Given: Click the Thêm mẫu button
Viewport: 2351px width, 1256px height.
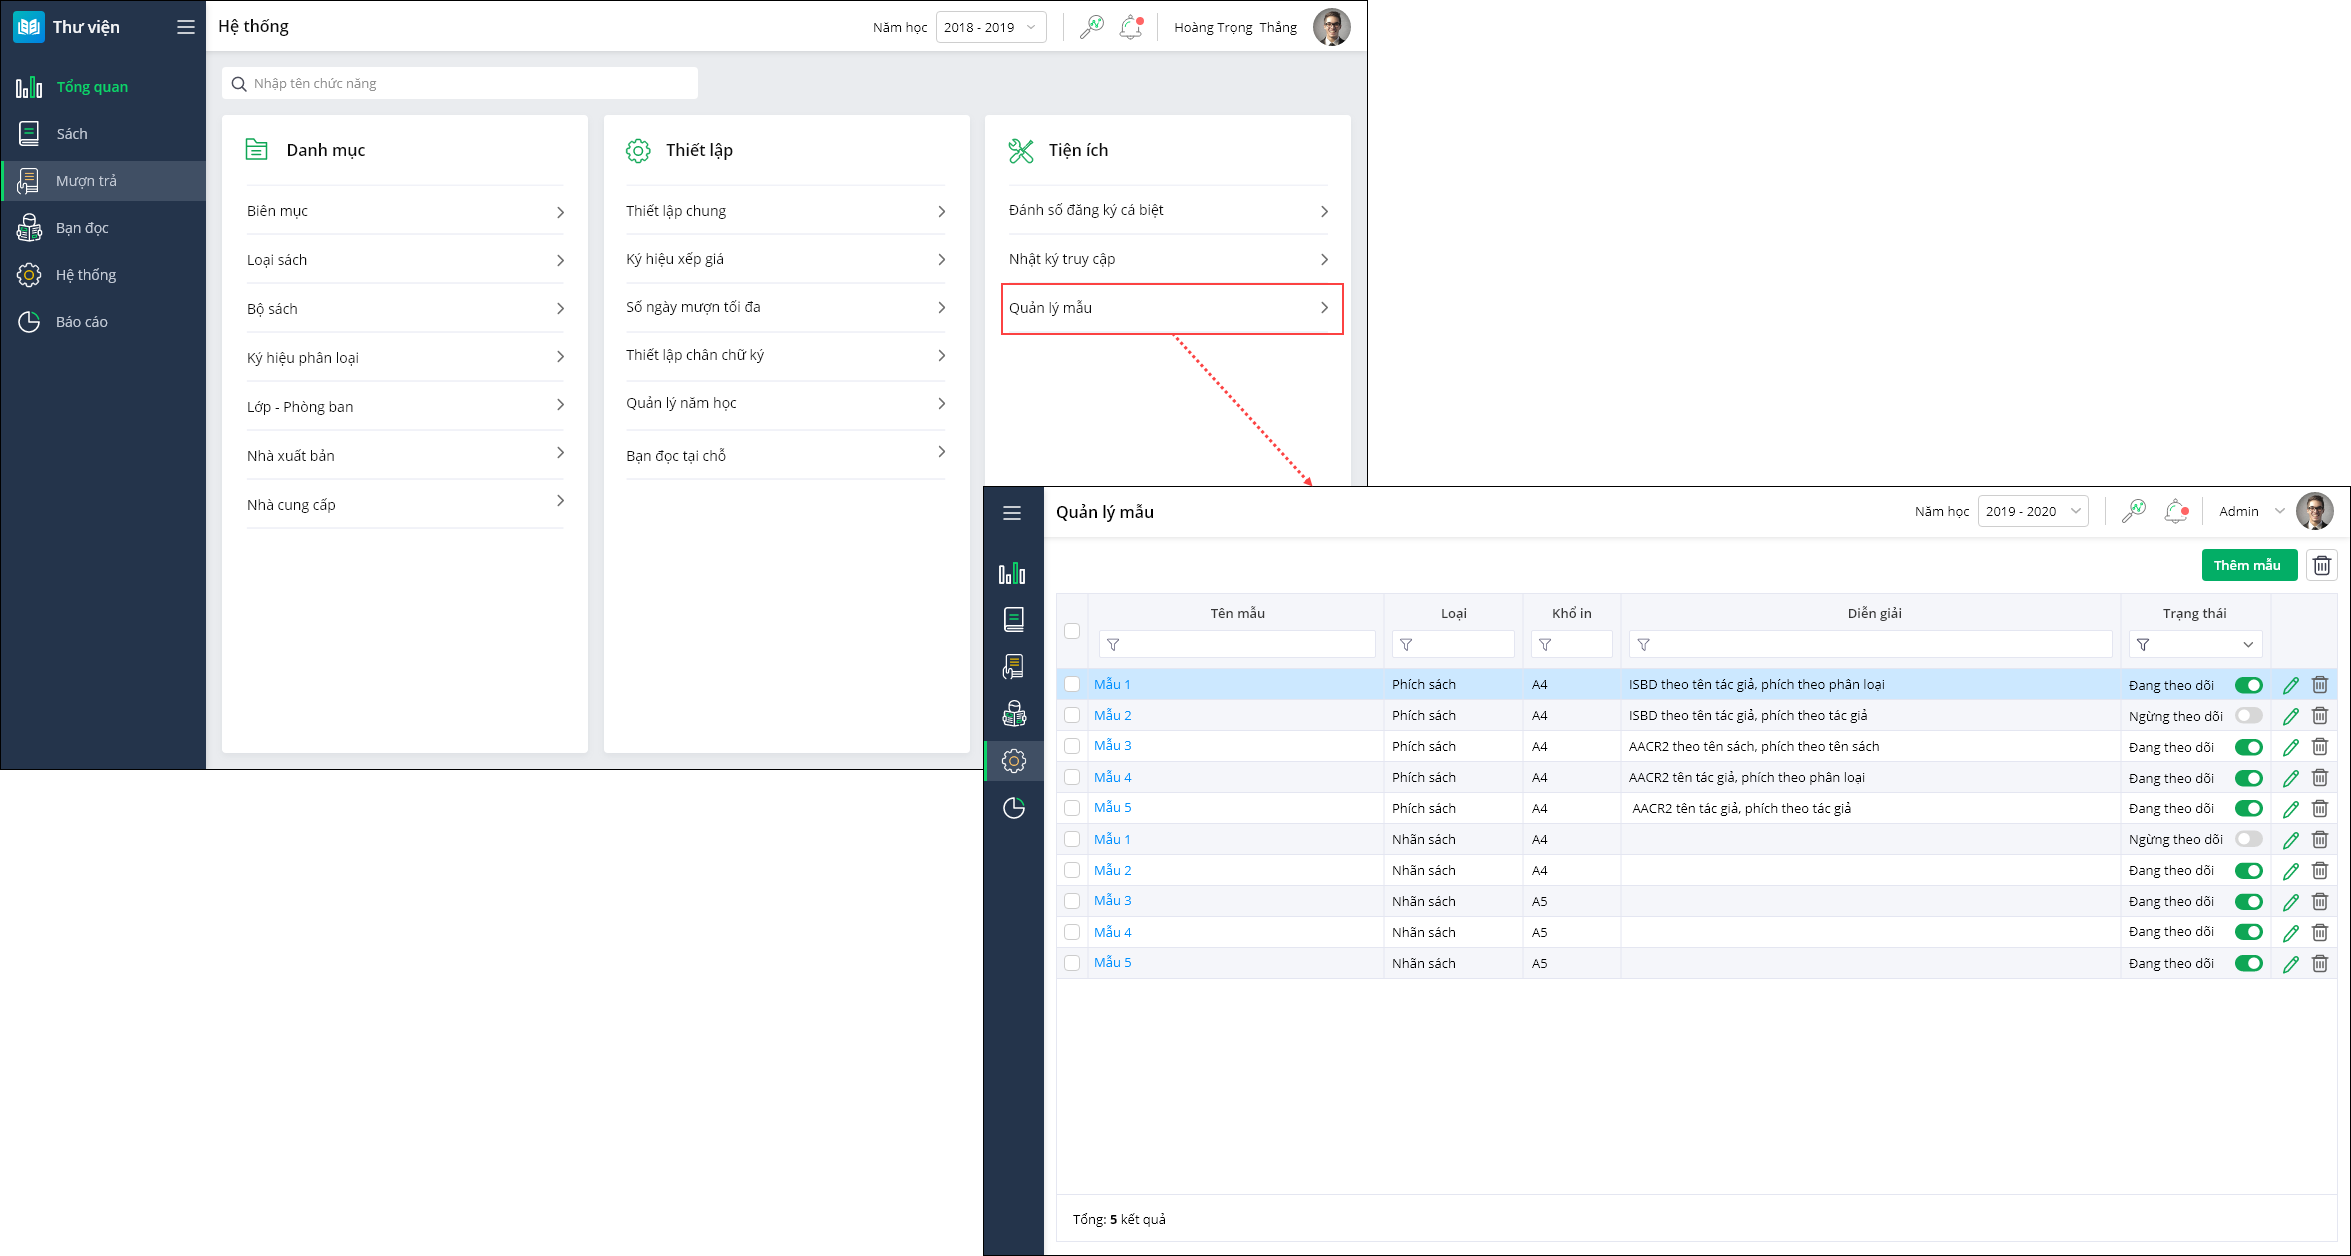Looking at the screenshot, I should 2248,565.
